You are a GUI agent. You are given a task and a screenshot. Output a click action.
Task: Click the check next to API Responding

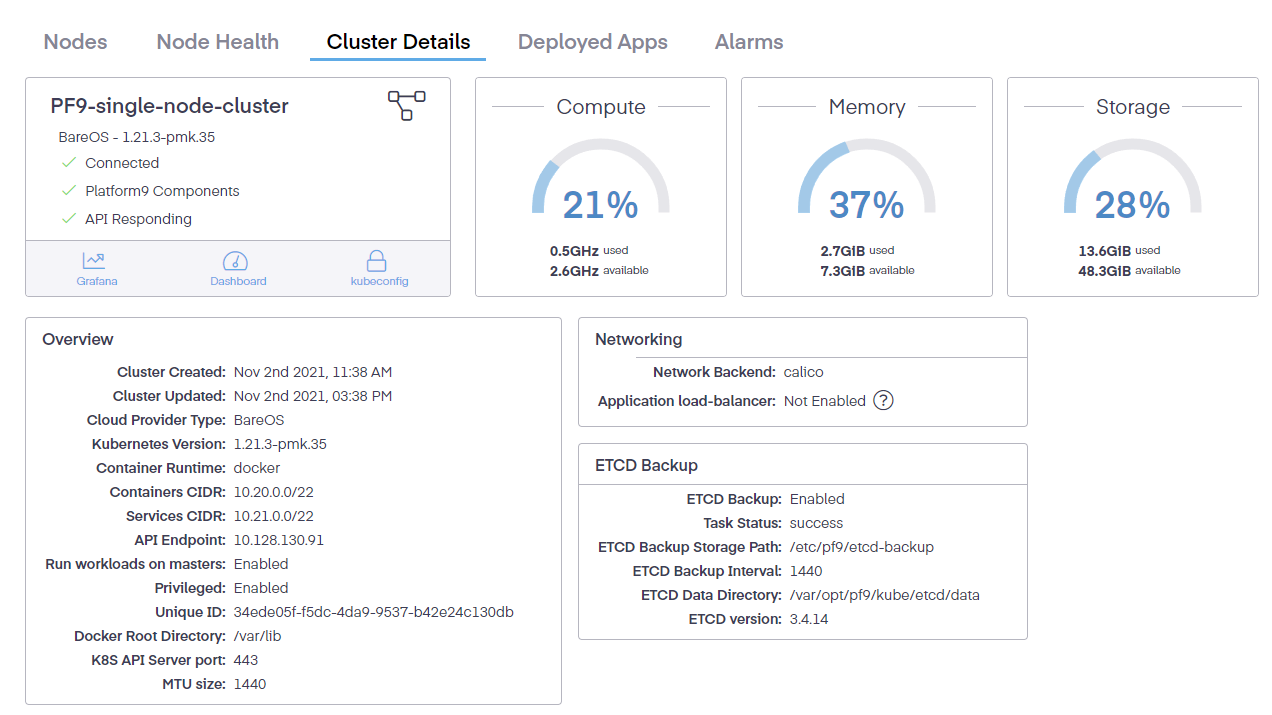pos(69,219)
